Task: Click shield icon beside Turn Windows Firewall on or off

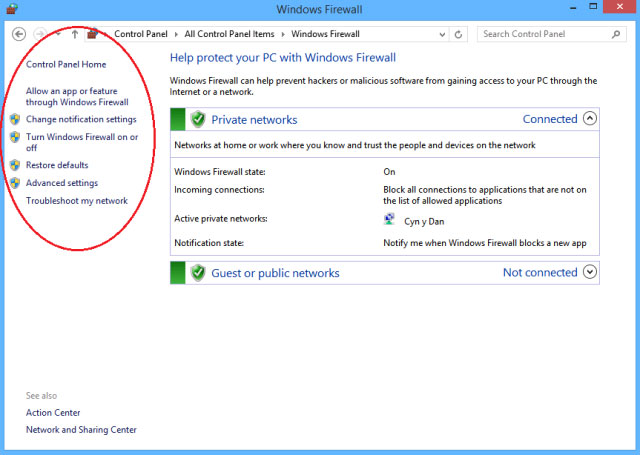Action: point(15,137)
